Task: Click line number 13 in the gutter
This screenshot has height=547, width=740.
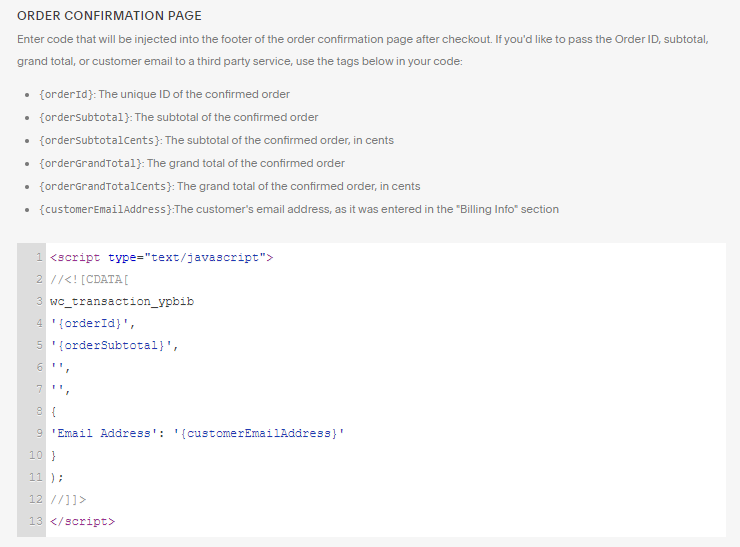Action: (36, 521)
